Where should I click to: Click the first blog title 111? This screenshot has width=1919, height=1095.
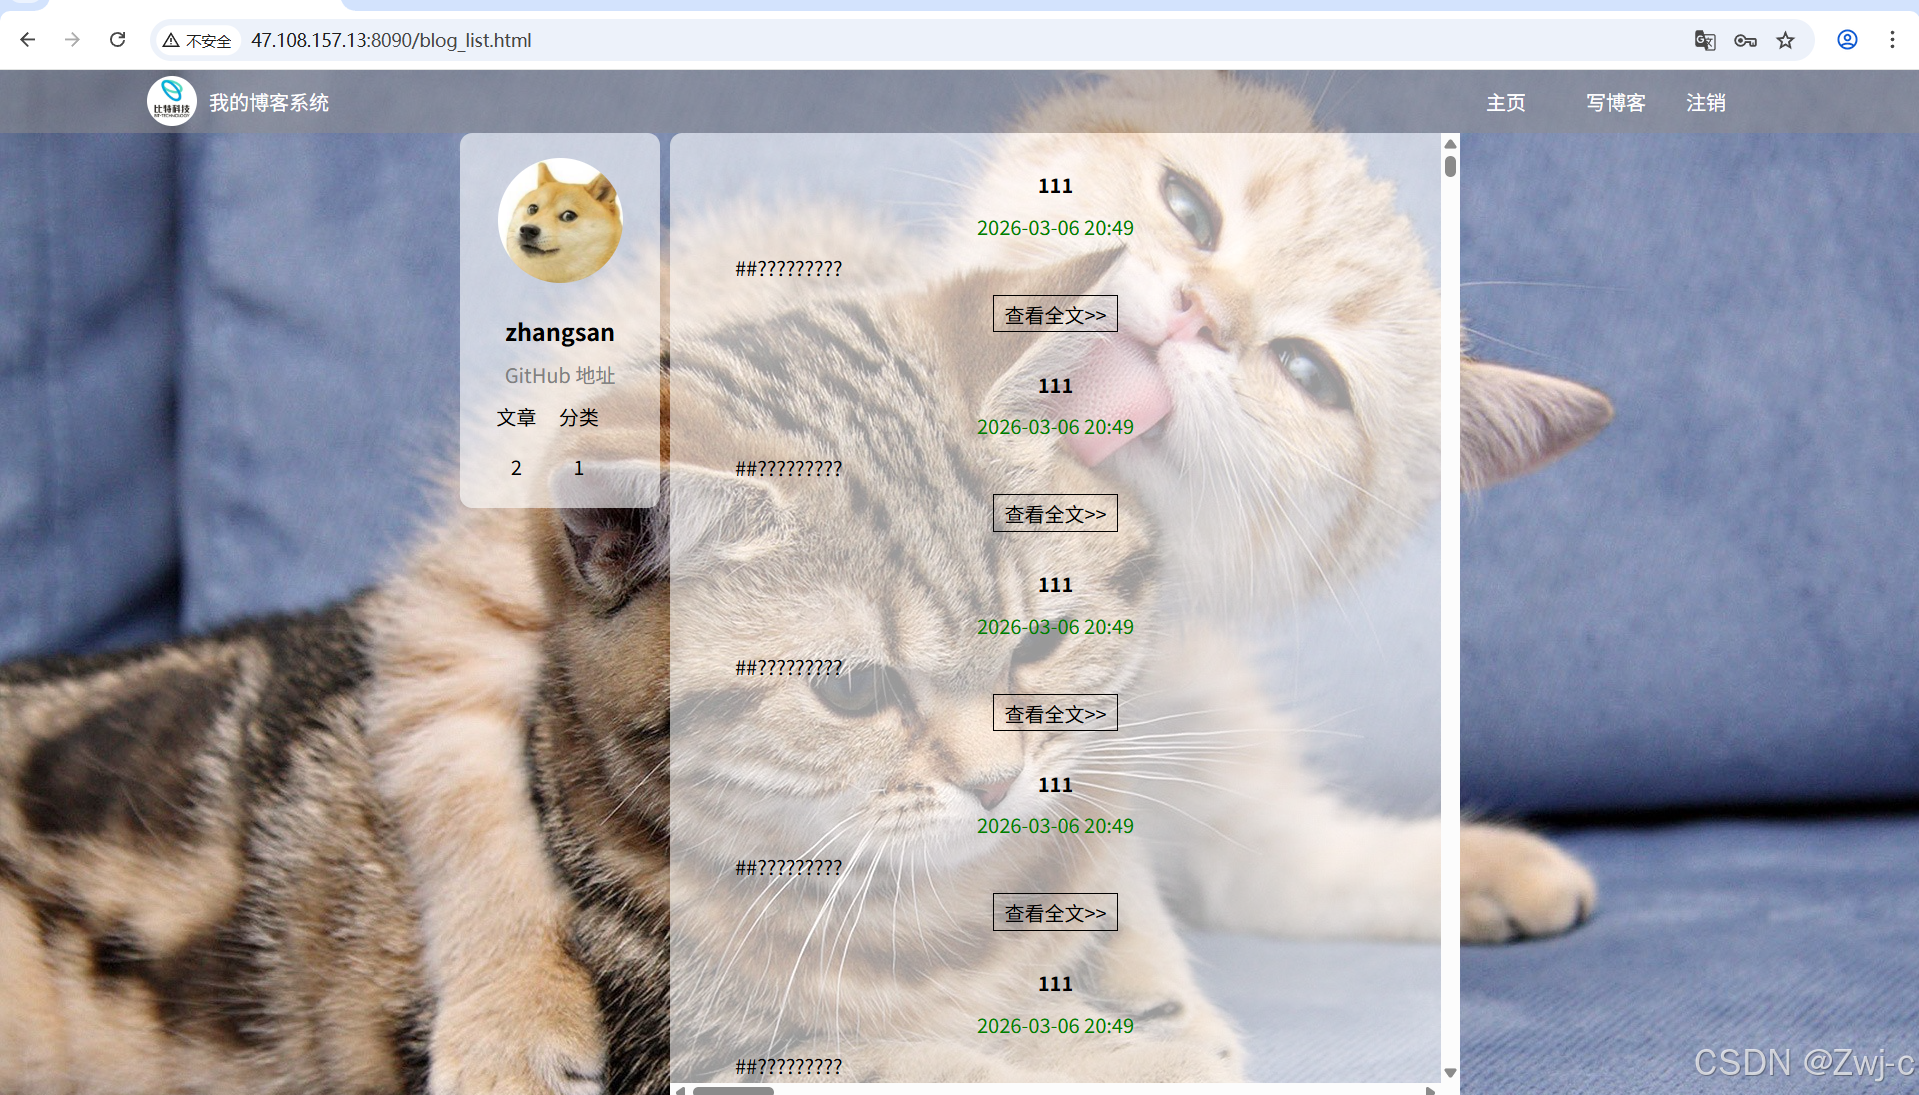(1055, 186)
